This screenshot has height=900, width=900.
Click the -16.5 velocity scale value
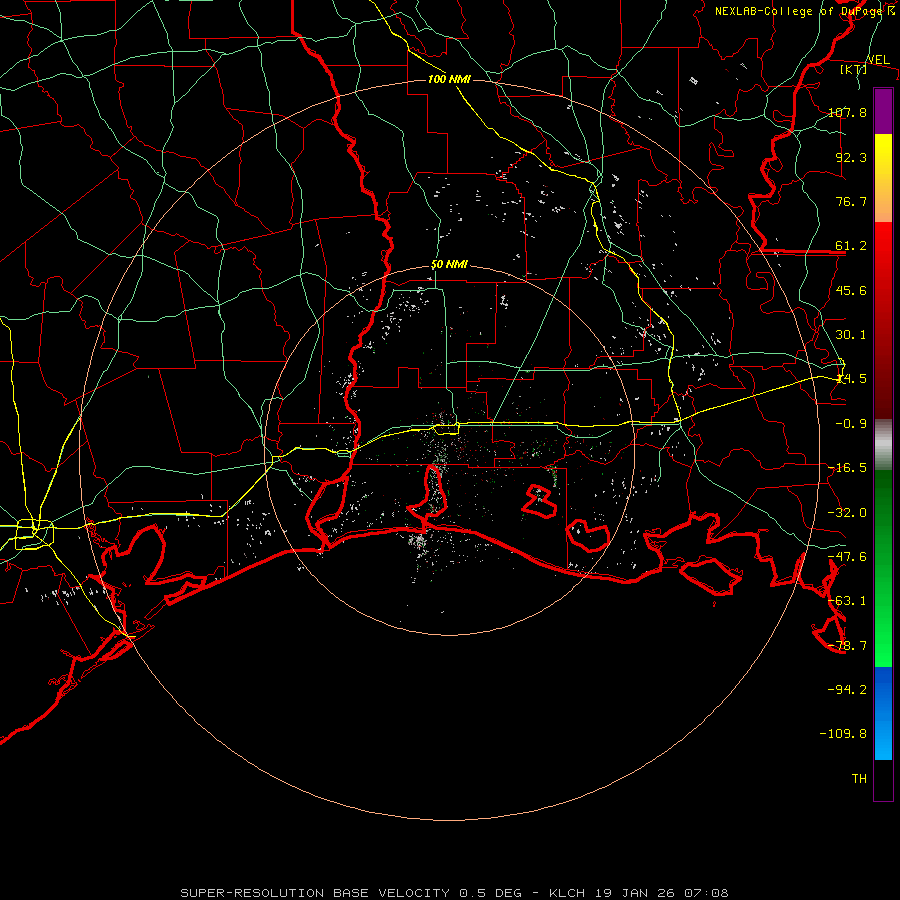click(x=847, y=468)
